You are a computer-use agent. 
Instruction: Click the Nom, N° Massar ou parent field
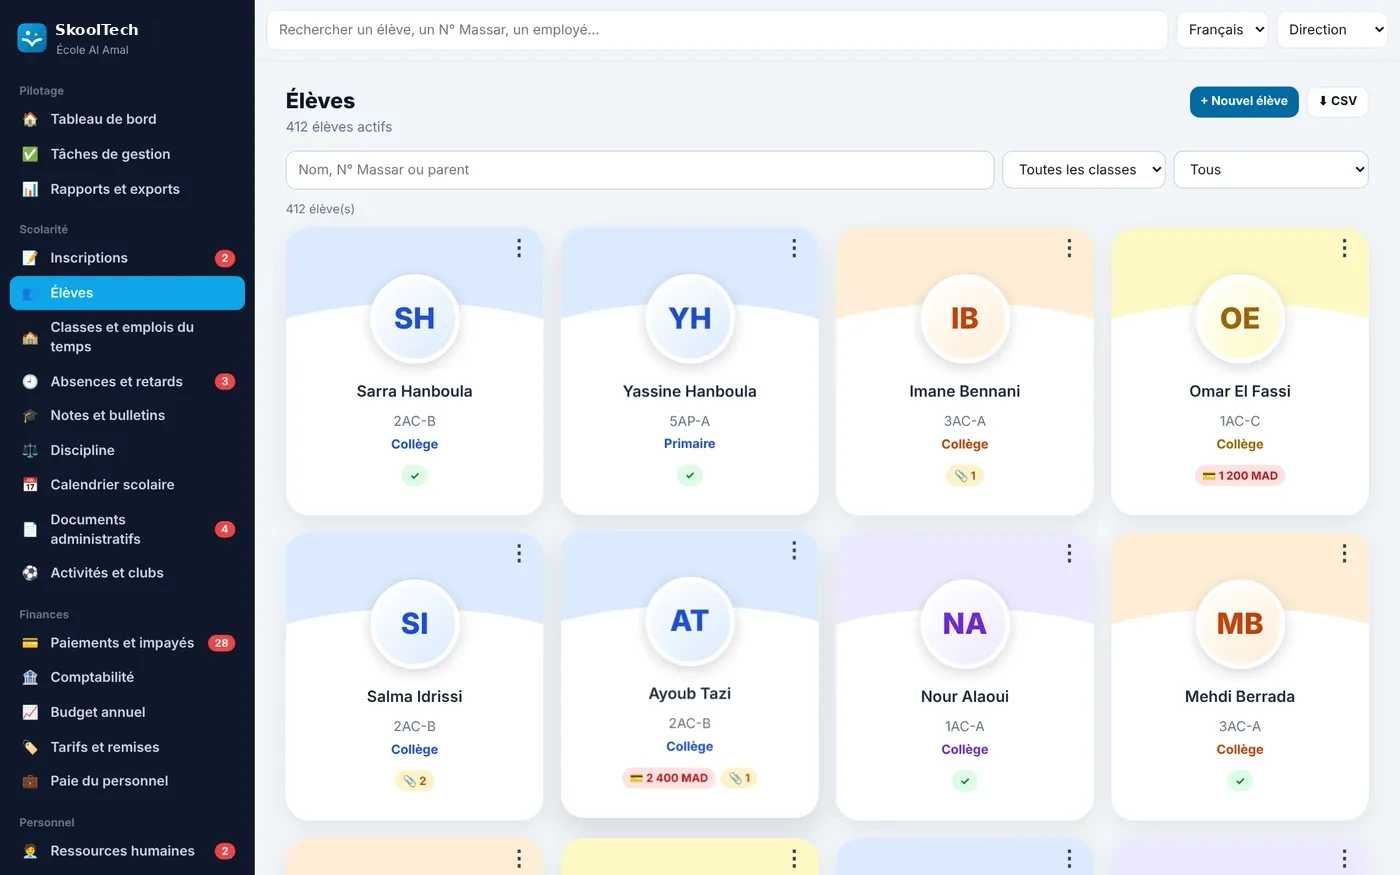click(x=640, y=170)
